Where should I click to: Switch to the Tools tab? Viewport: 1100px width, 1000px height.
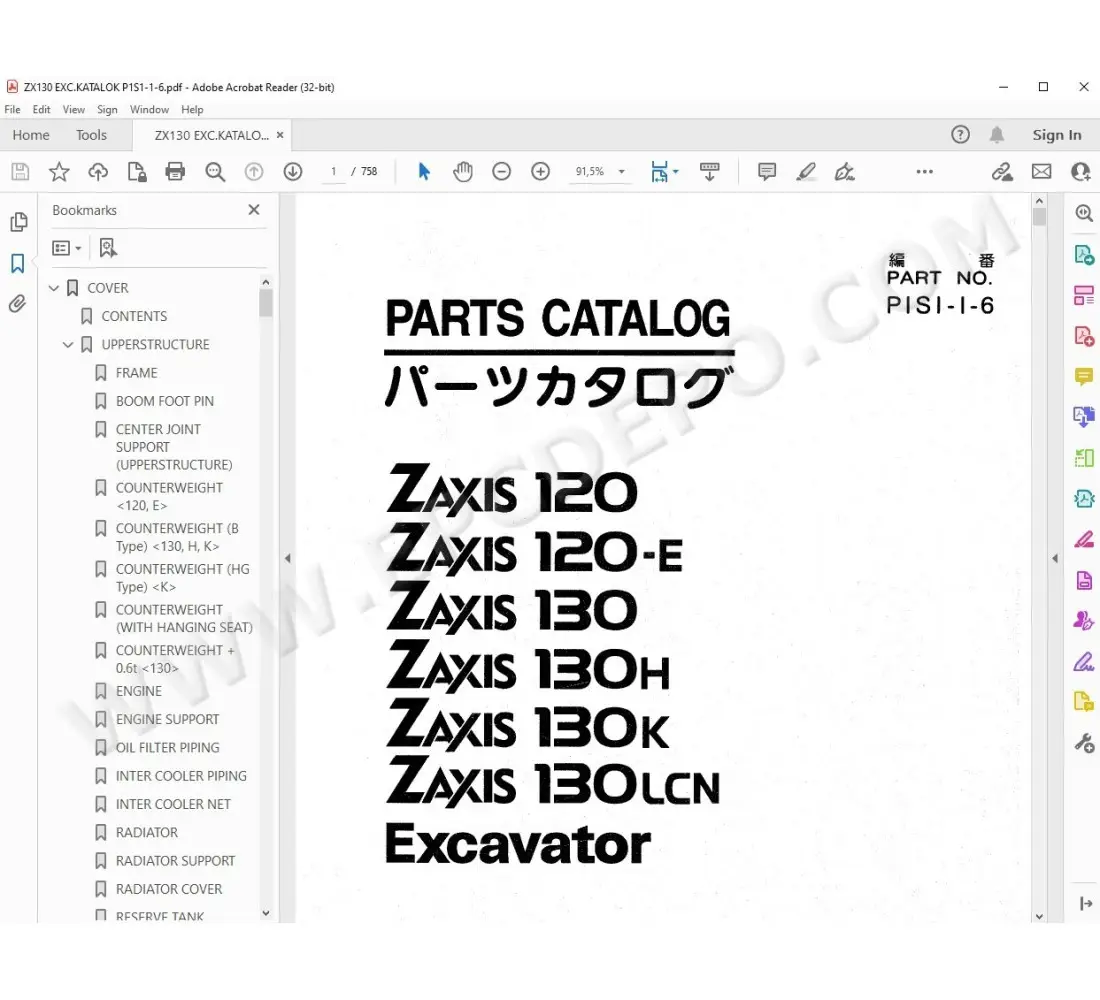91,134
